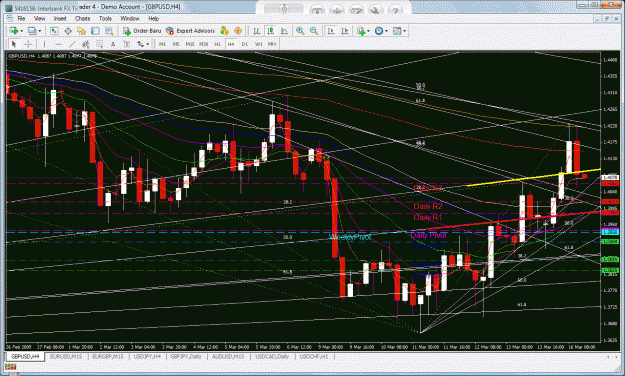Expand the Periods clock dropdown arrow
Viewport: 625px width, 376px height.
[x=386, y=31]
